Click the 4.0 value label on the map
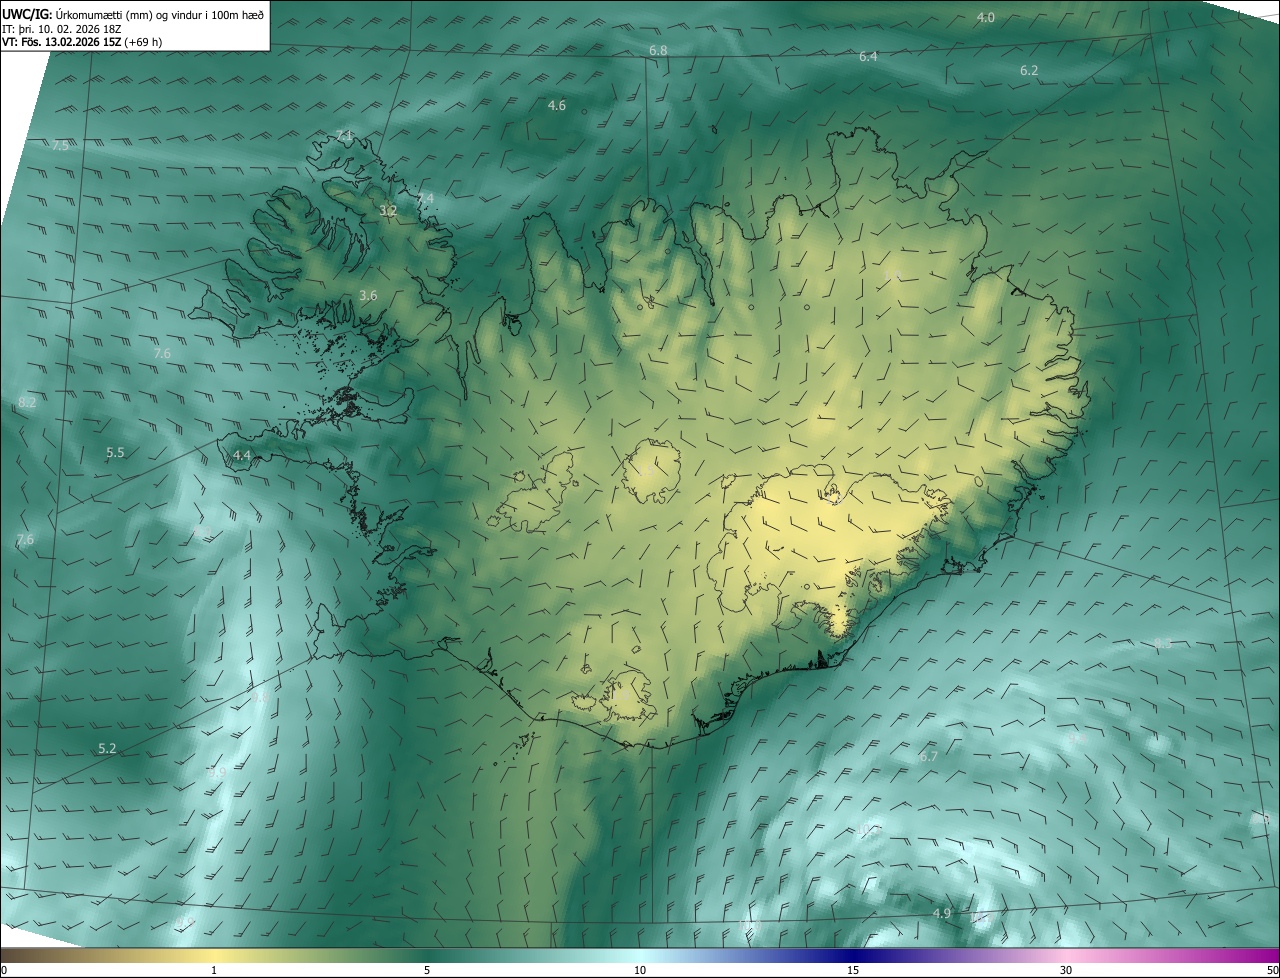Screen dimensions: 1280x978 pos(986,17)
